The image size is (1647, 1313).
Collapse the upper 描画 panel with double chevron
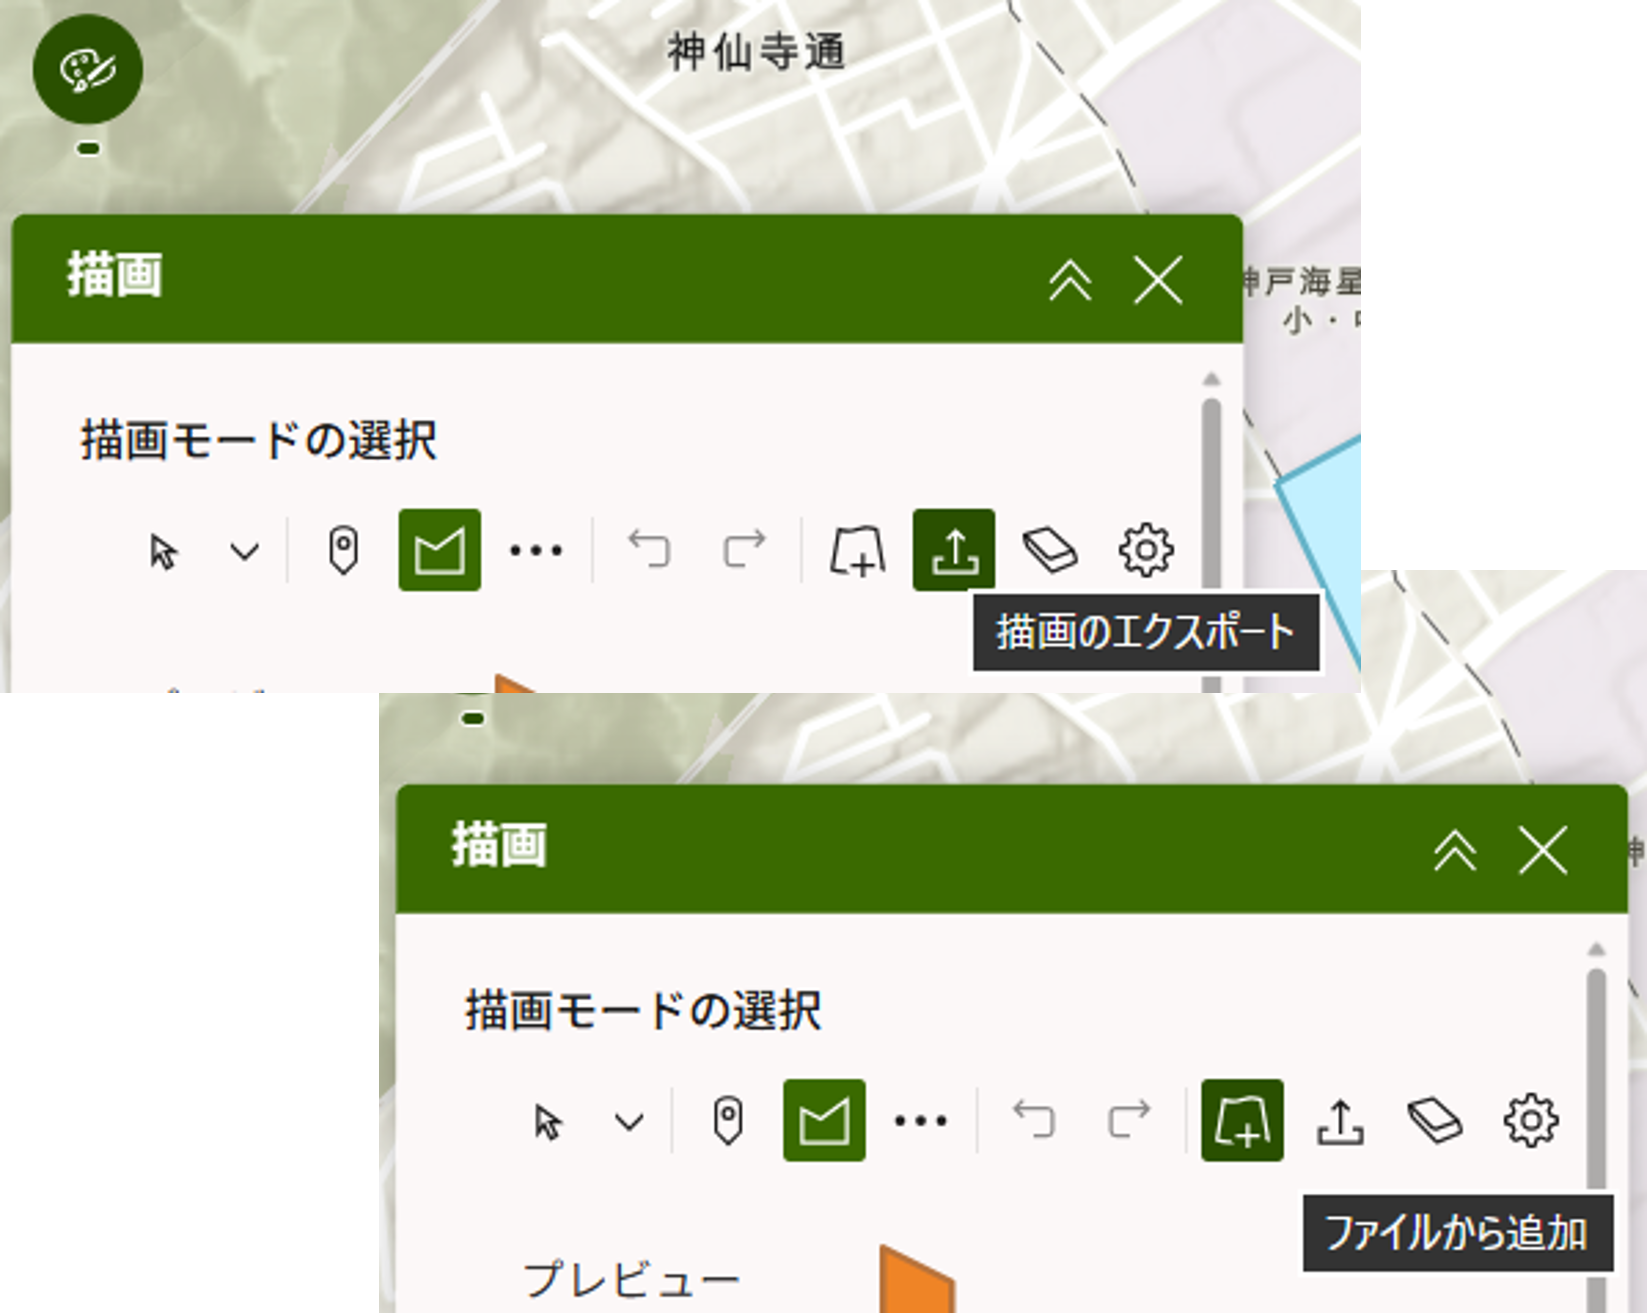click(x=1070, y=280)
